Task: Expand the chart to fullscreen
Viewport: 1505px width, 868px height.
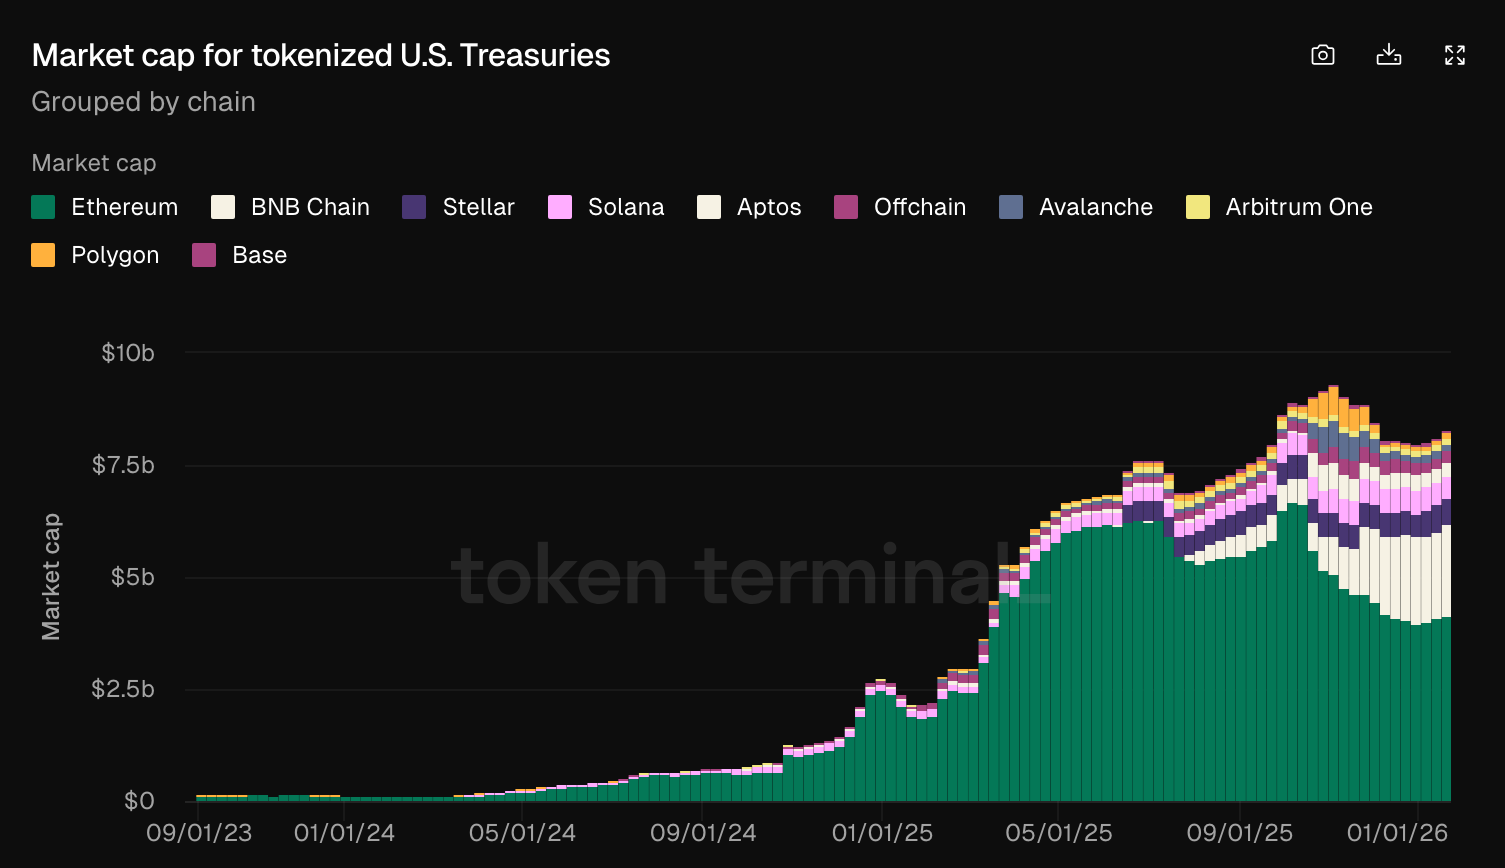Action: click(x=1454, y=55)
